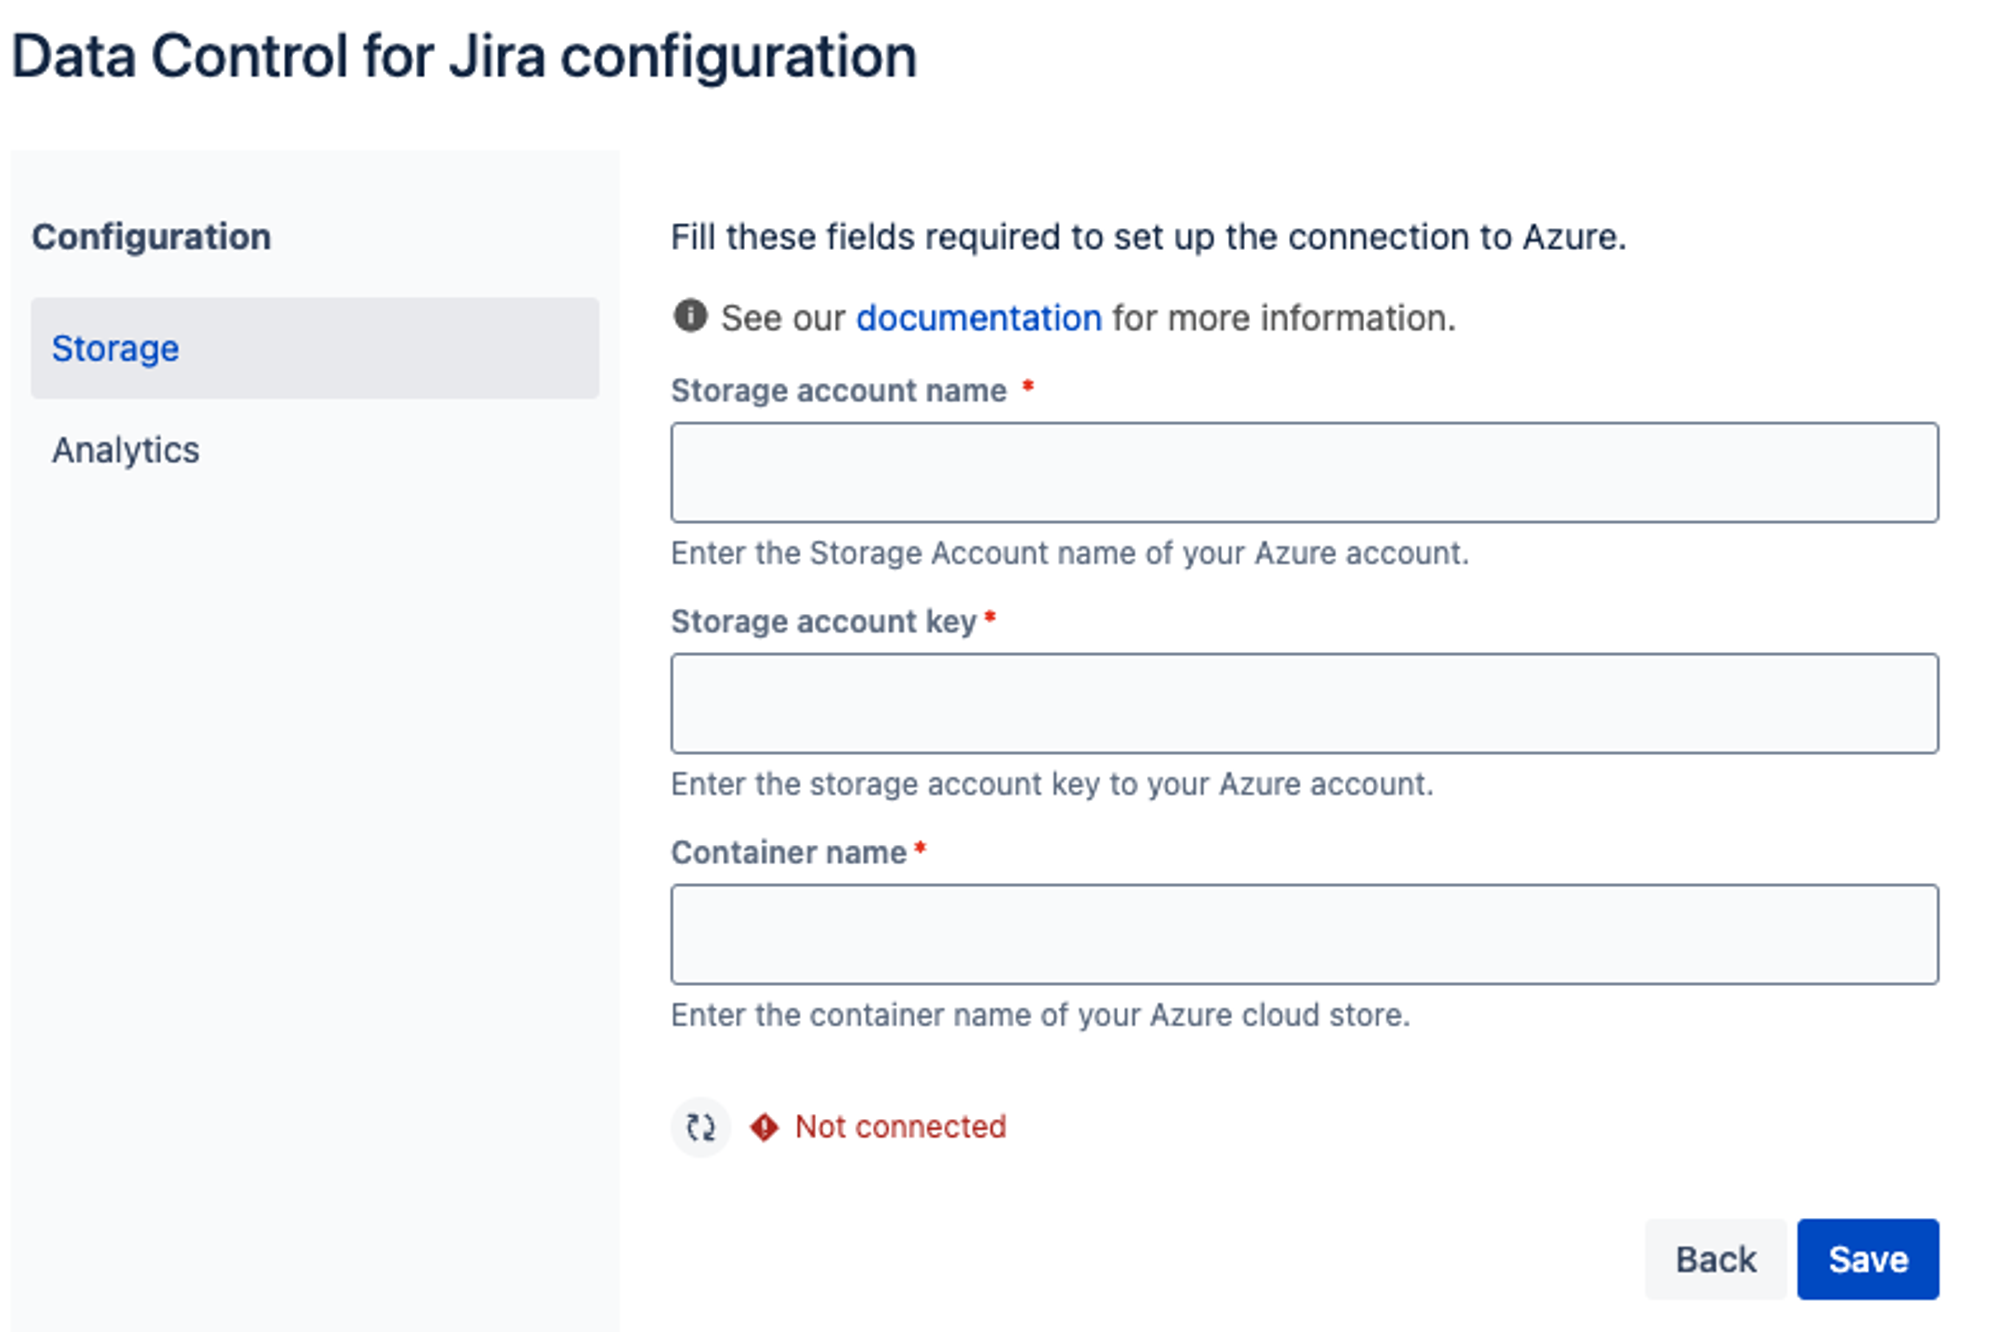Image resolution: width=2000 pixels, height=1332 pixels.
Task: Click the red error diamond icon
Action: 765,1127
